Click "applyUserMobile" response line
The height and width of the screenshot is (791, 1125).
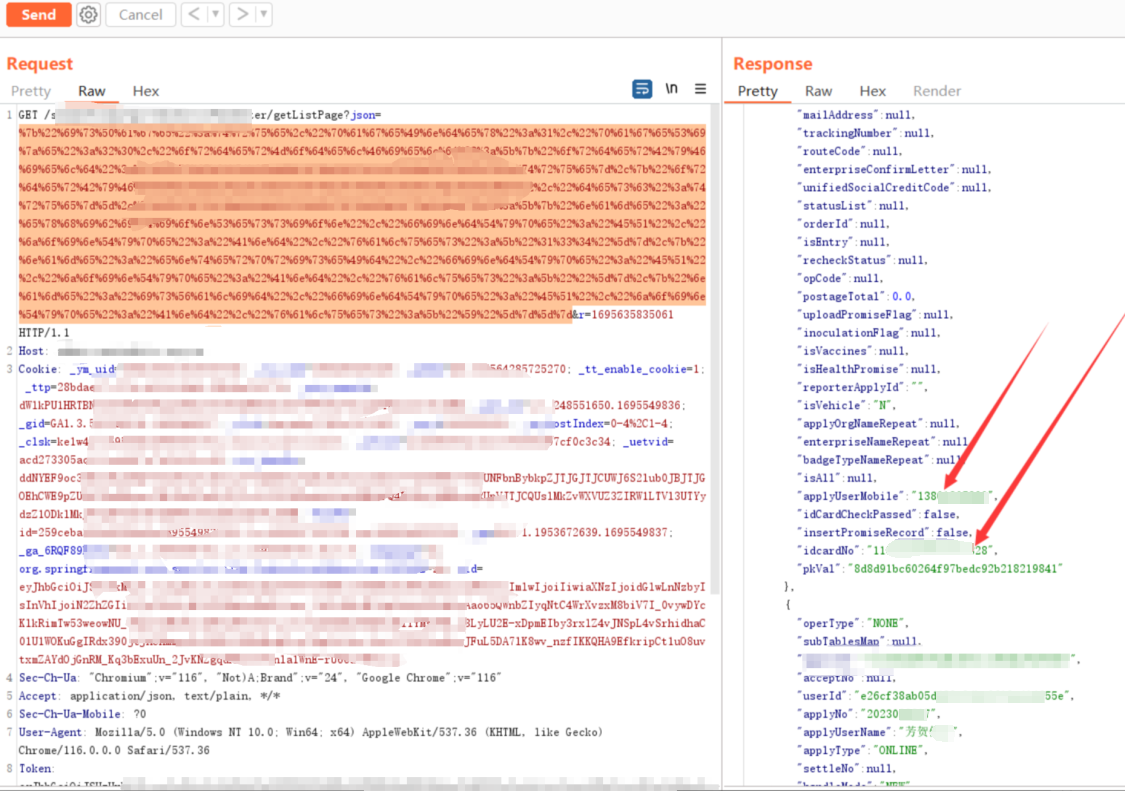pyautogui.click(x=898, y=496)
